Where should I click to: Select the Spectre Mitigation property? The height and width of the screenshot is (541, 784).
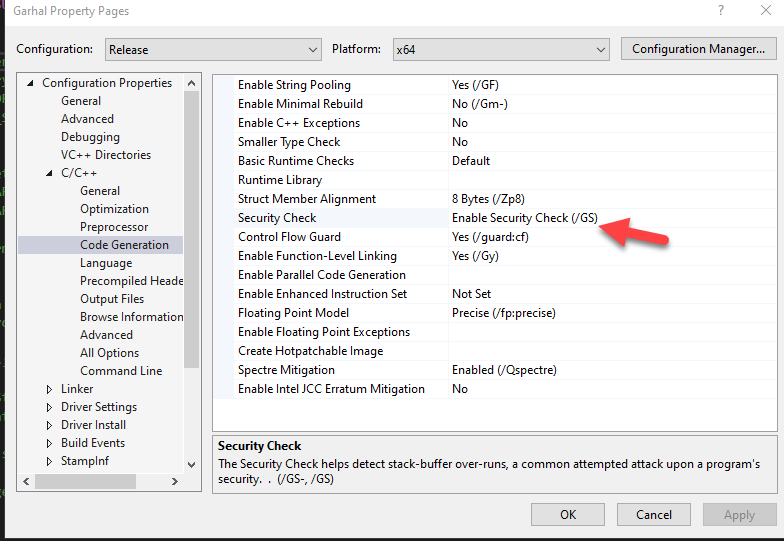pos(286,370)
